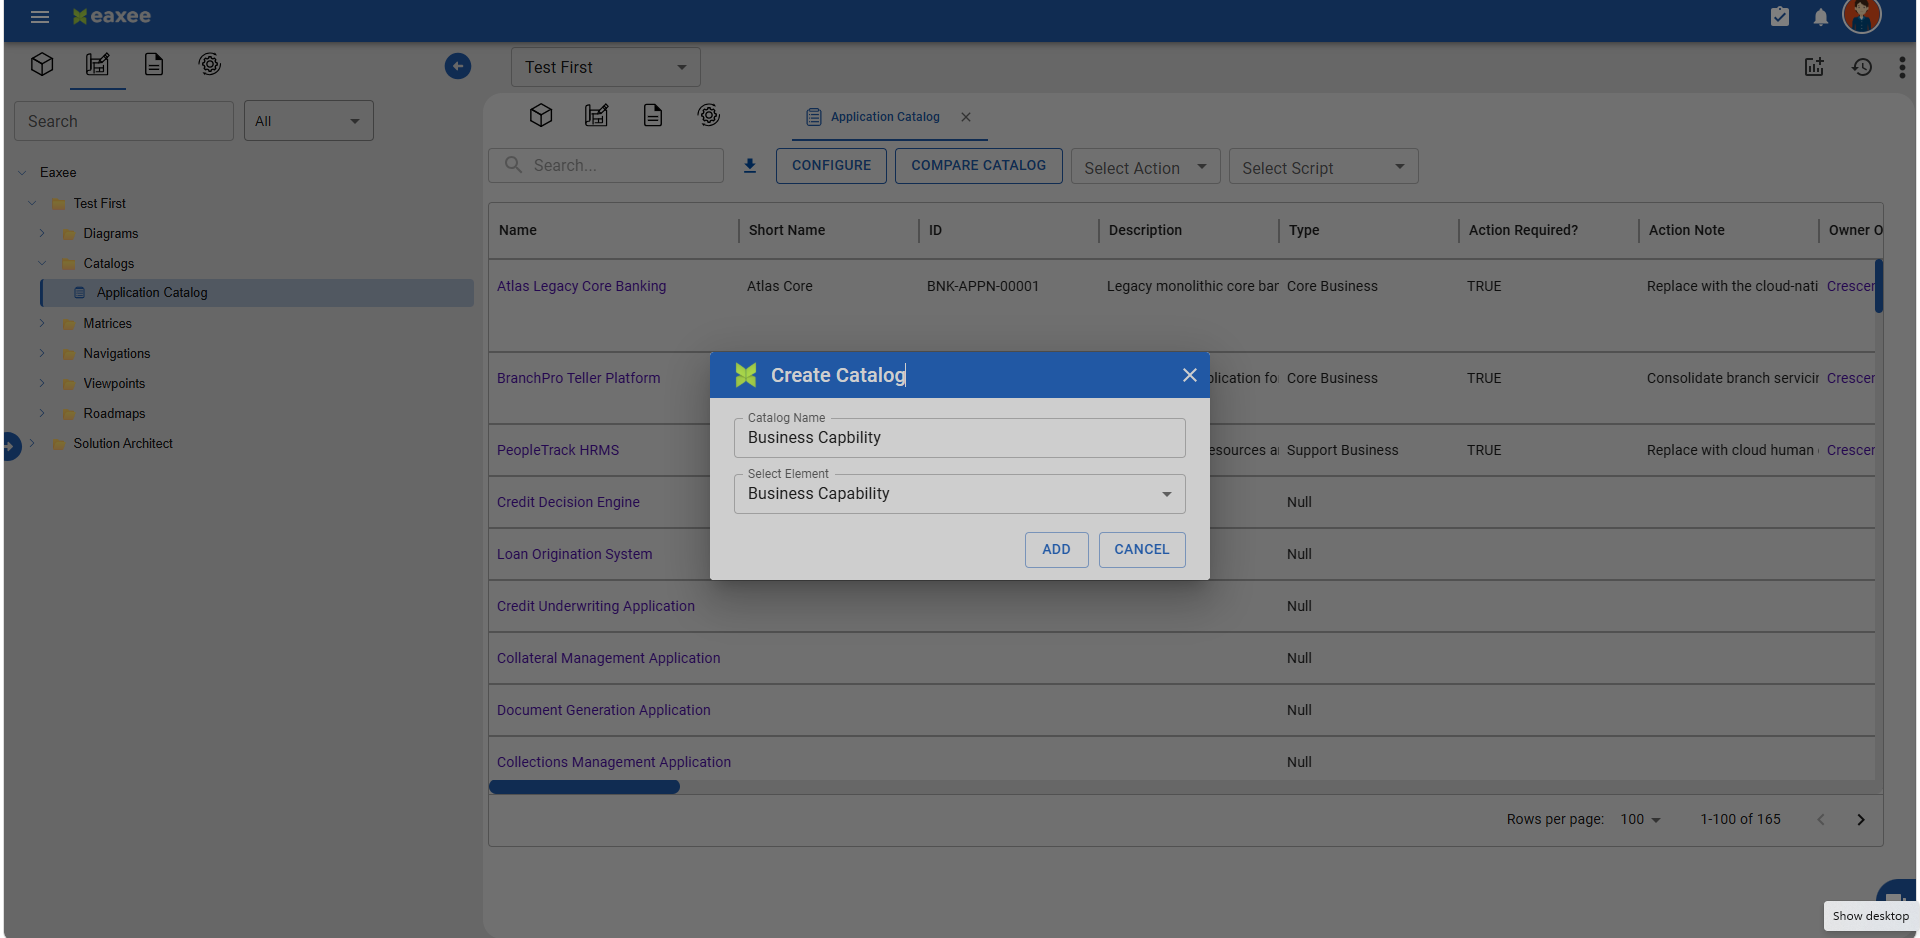This screenshot has width=1920, height=938.
Task: Click the Show desktop button
Action: pos(1870,916)
